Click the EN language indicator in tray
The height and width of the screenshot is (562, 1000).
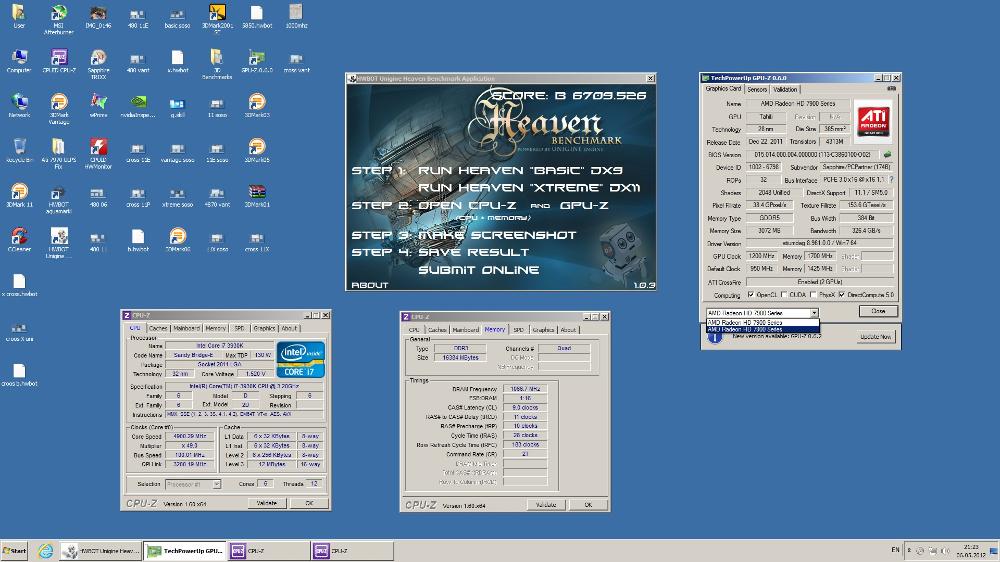tap(895, 549)
